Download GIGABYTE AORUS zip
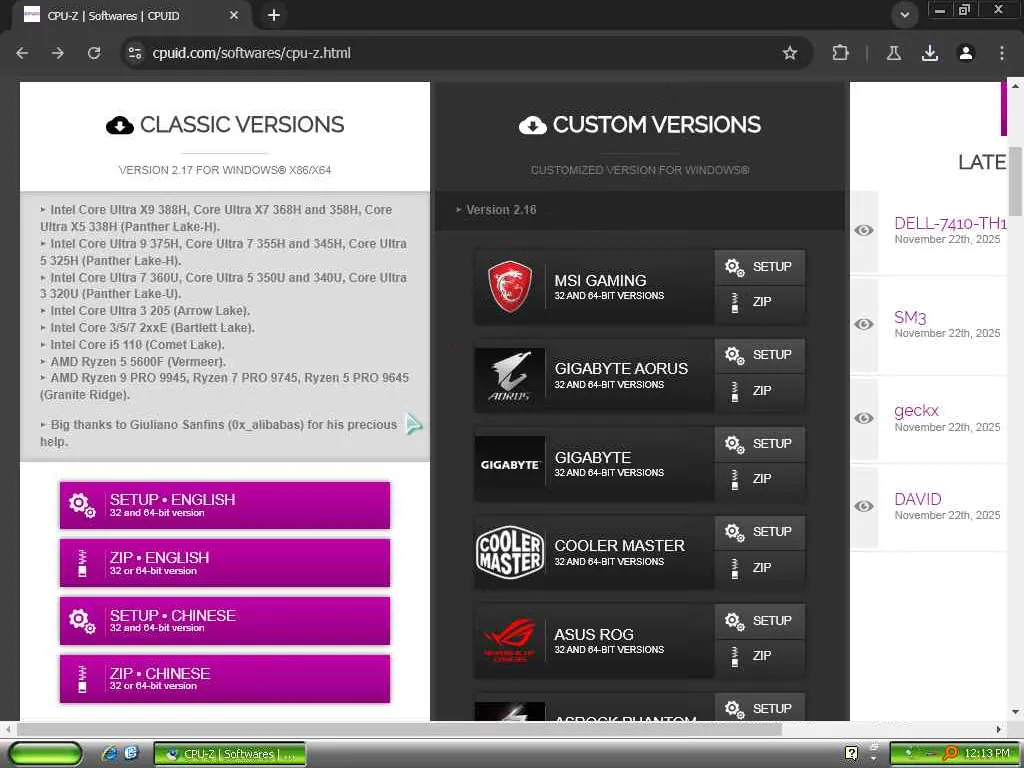This screenshot has width=1024, height=768. 760,391
